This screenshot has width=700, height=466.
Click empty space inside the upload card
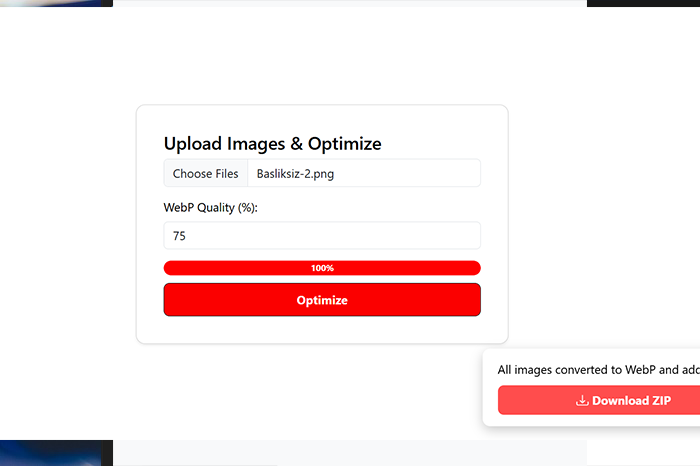click(x=322, y=328)
